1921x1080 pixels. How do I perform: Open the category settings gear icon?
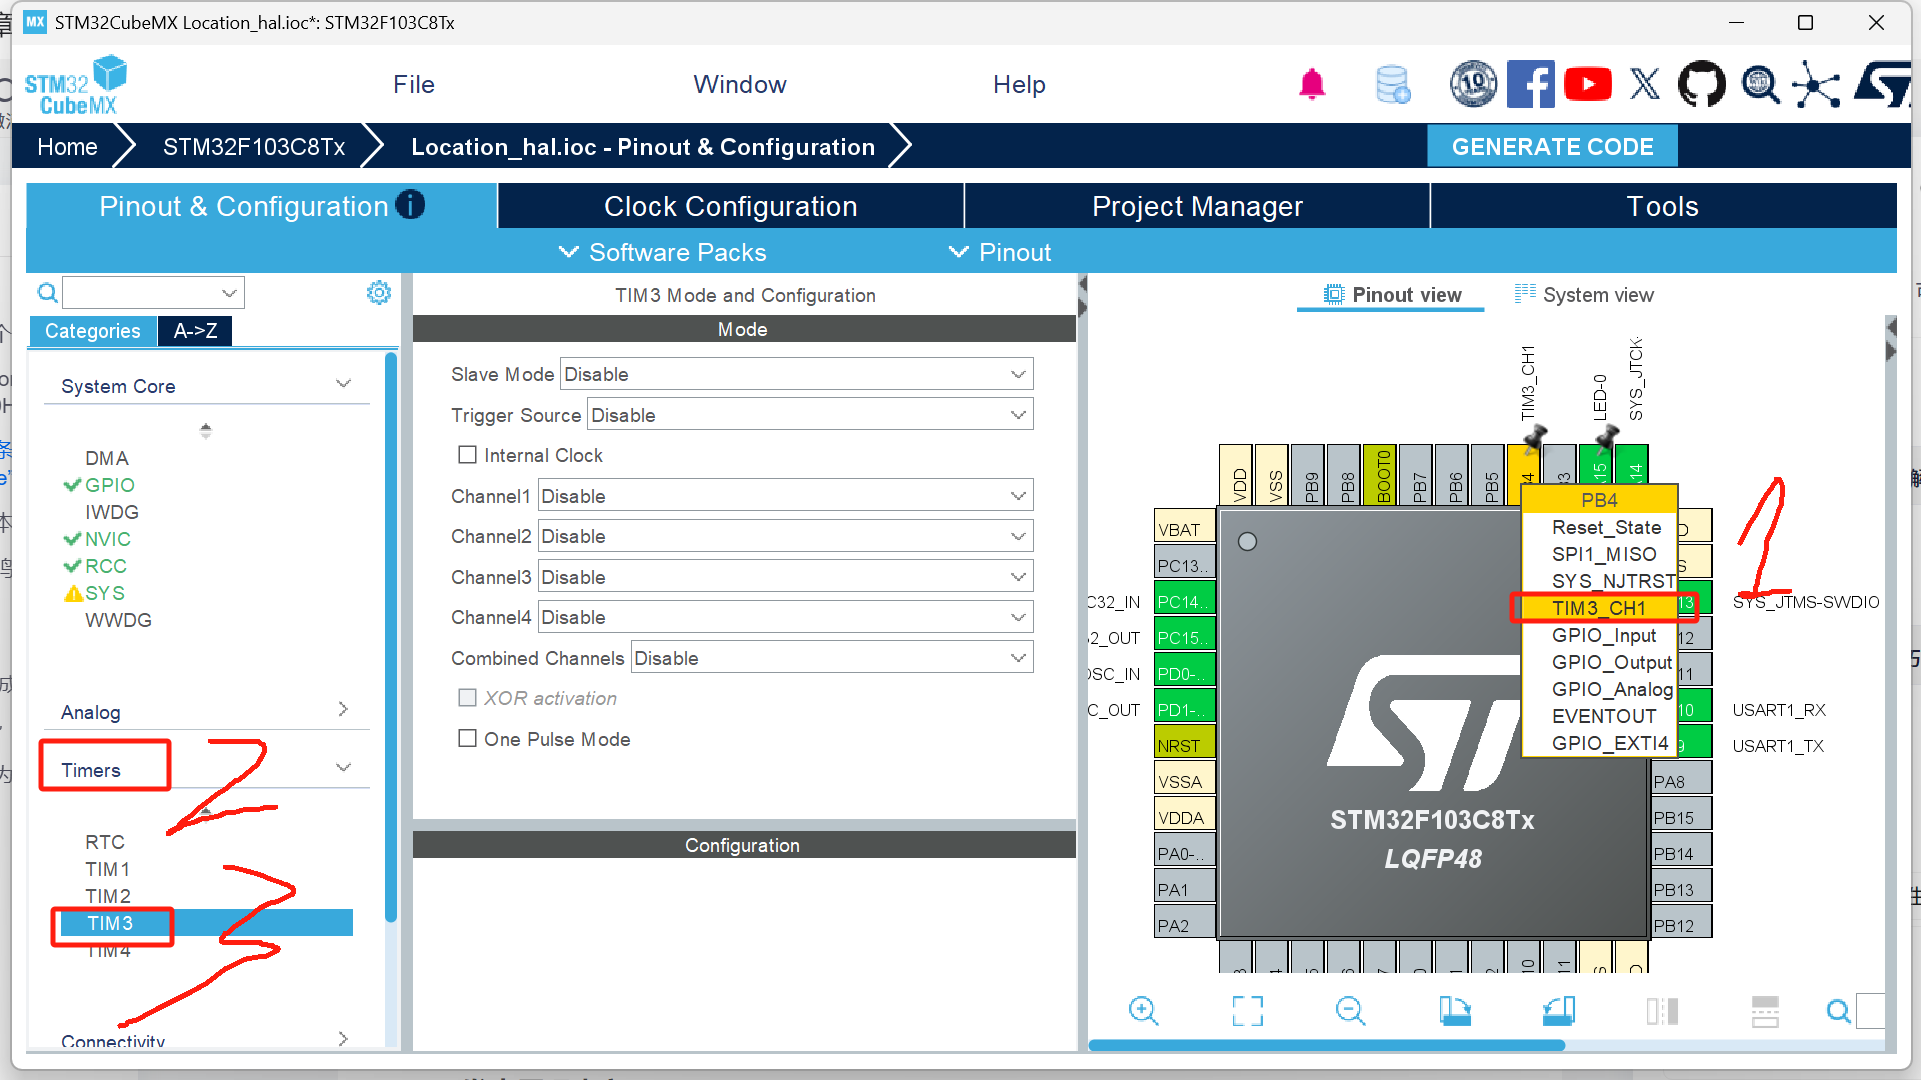click(379, 293)
